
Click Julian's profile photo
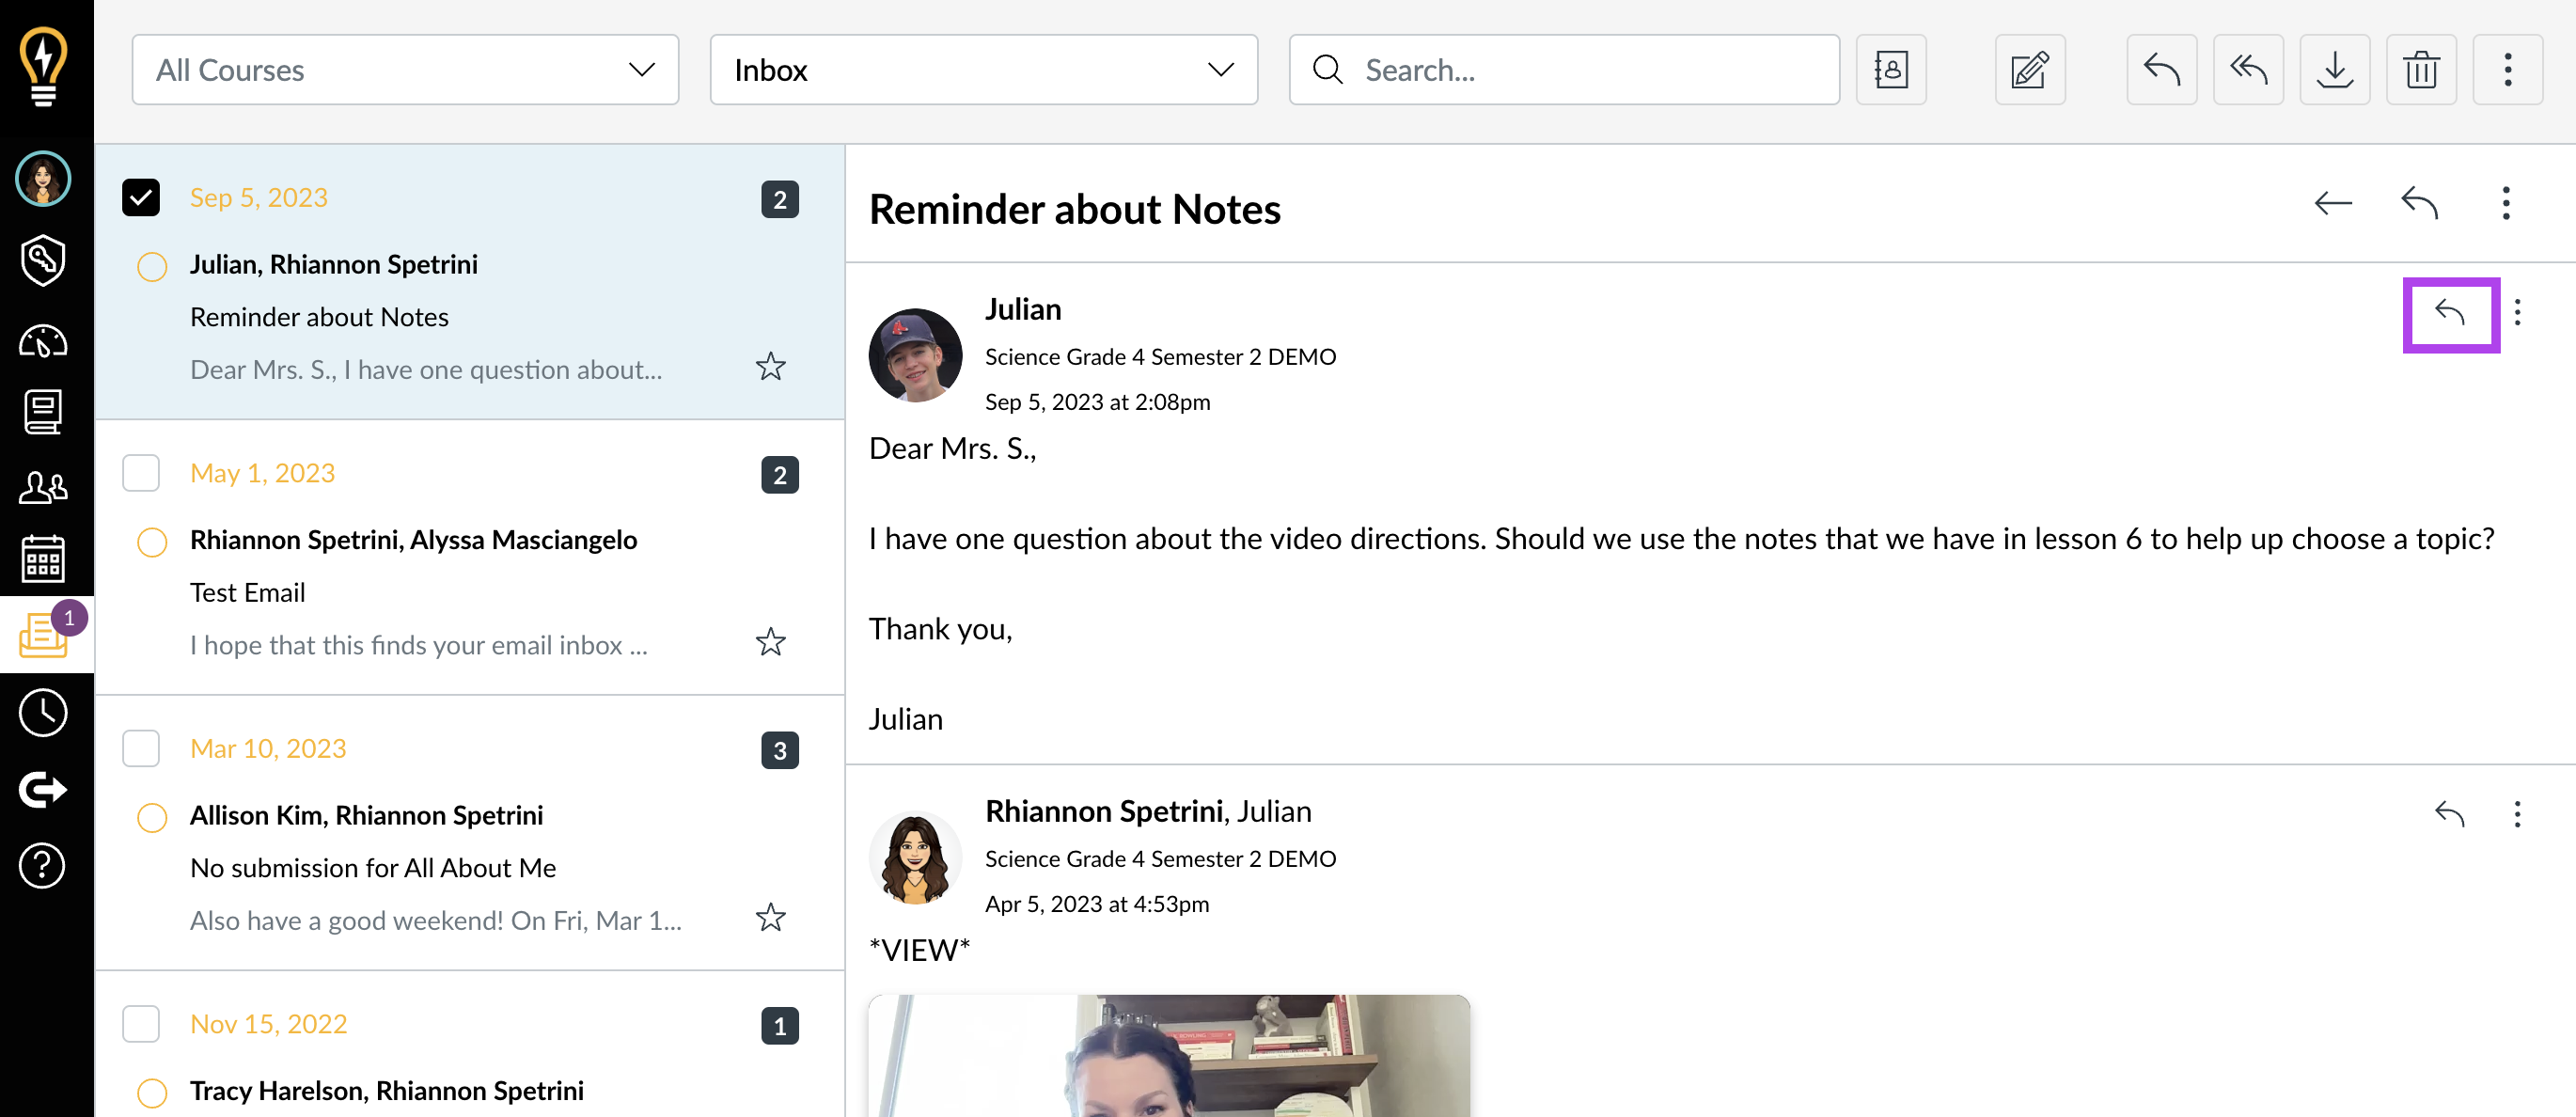pyautogui.click(x=915, y=355)
